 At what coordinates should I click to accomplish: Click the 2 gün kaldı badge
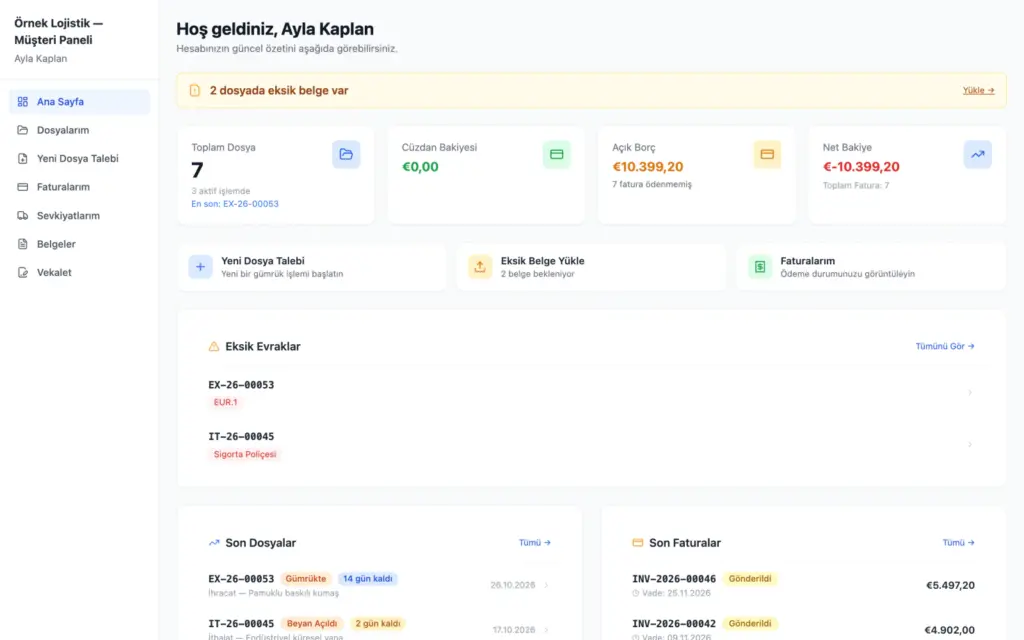(x=377, y=624)
